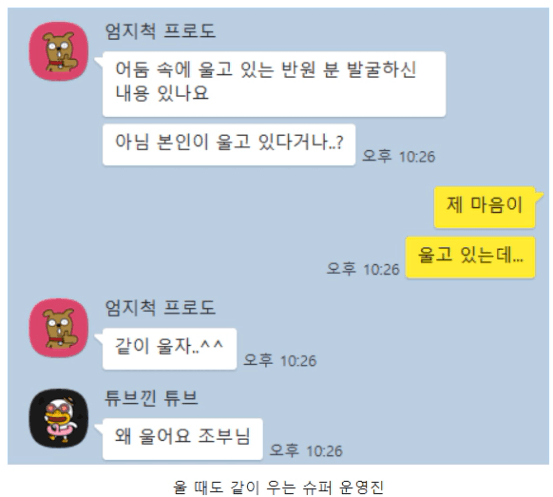Image resolution: width=553 pixels, height=497 pixels.
Task: Click the timestamp next to 왜 울어요 message
Action: pyautogui.click(x=306, y=451)
